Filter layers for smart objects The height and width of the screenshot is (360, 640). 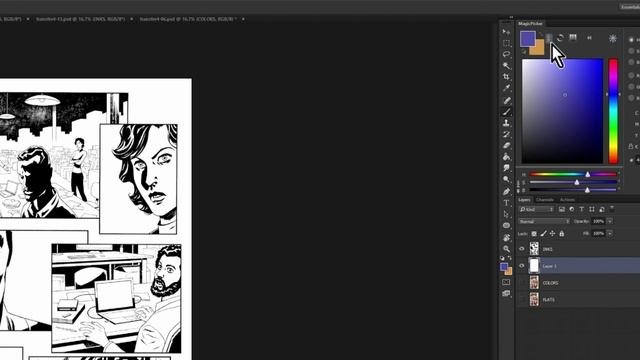[602, 209]
